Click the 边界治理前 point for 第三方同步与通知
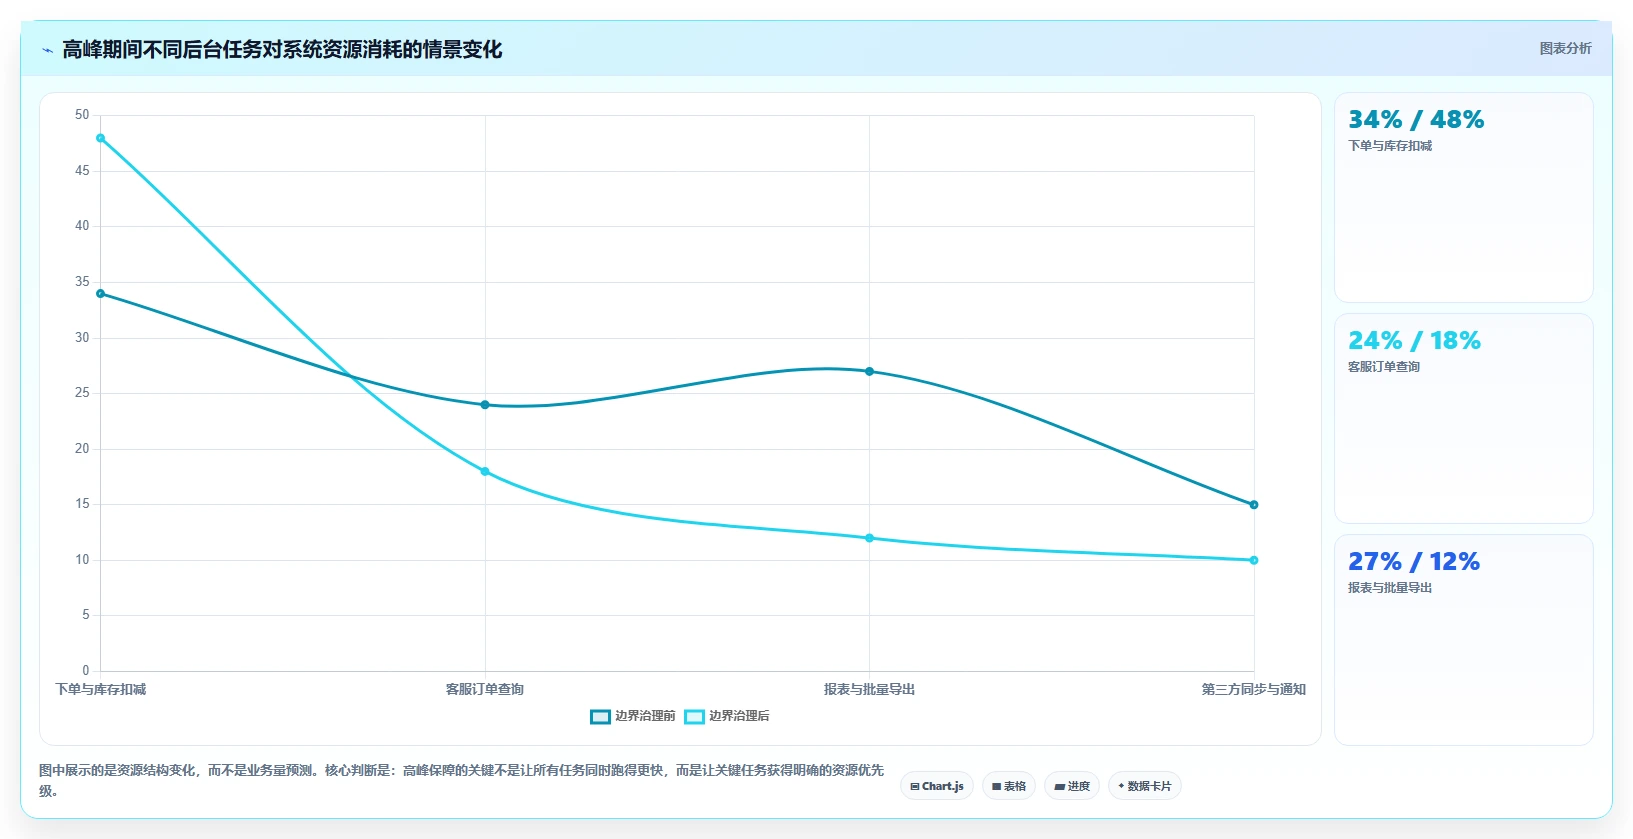 coord(1254,505)
